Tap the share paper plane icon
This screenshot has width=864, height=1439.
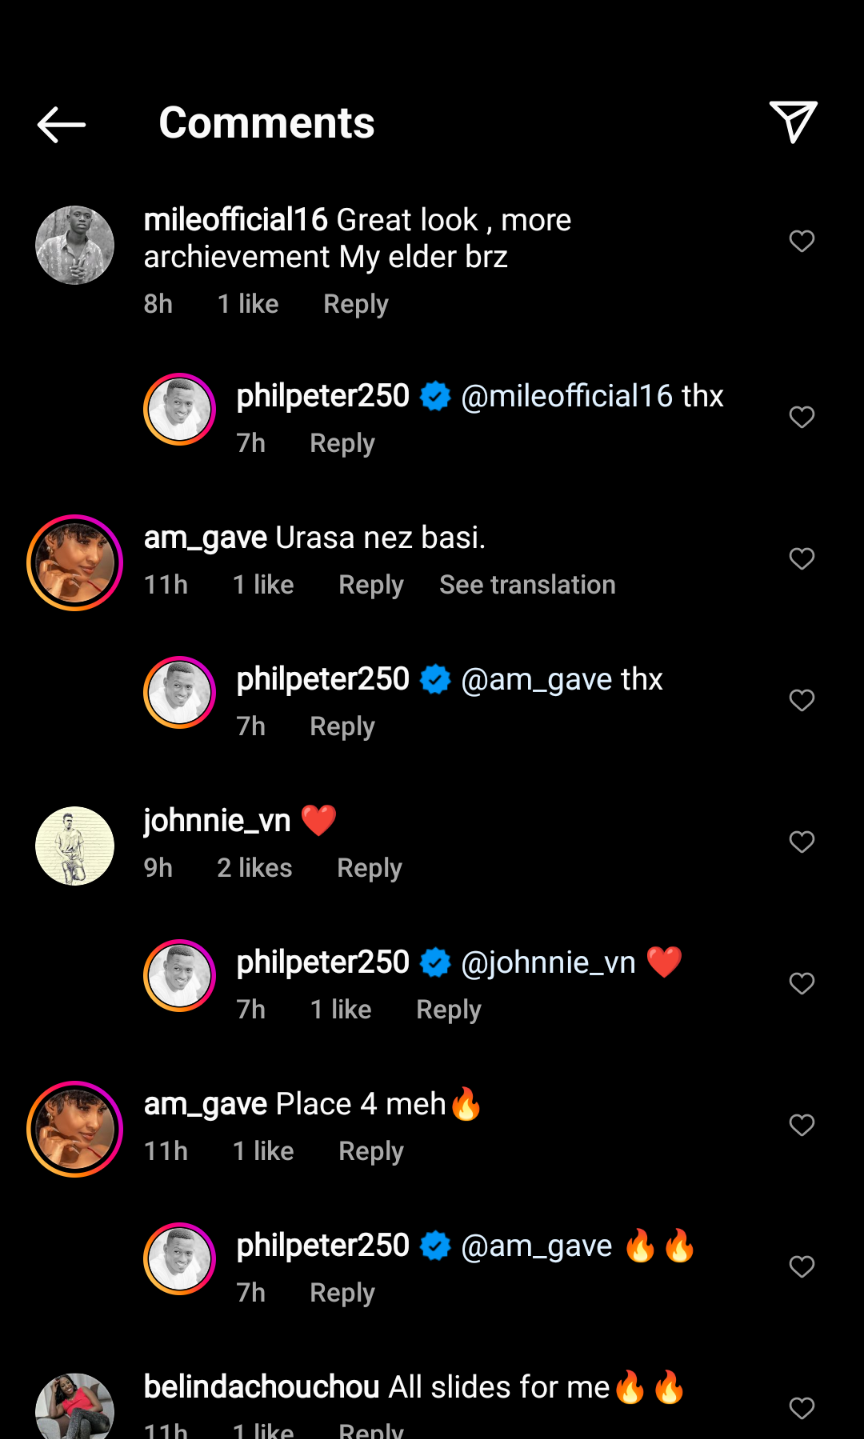pyautogui.click(x=793, y=122)
